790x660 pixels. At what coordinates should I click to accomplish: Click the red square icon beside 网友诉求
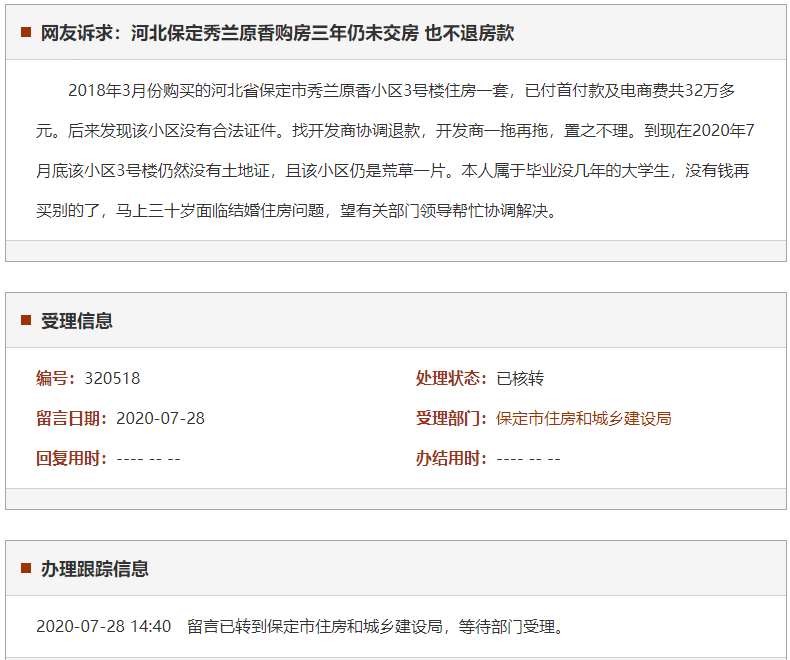point(26,33)
